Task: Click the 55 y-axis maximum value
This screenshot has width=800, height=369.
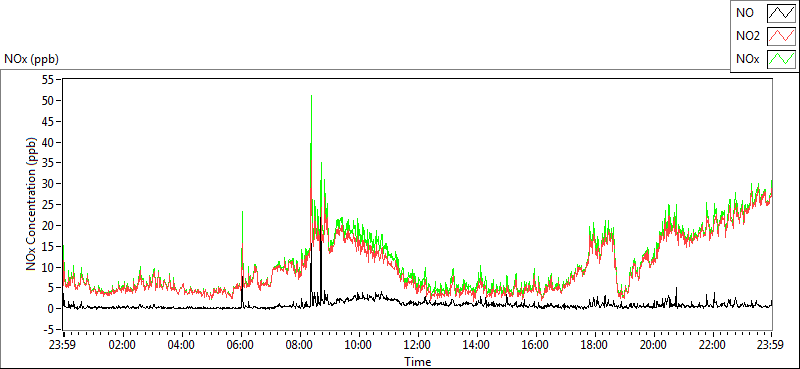Action: [x=47, y=80]
